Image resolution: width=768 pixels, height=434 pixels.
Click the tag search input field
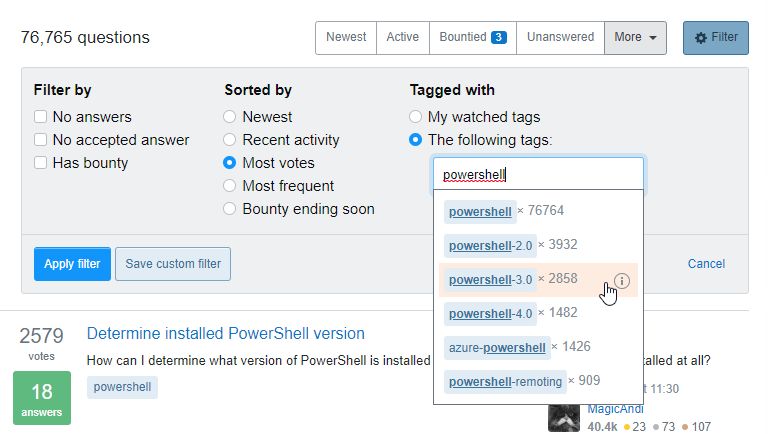[538, 174]
